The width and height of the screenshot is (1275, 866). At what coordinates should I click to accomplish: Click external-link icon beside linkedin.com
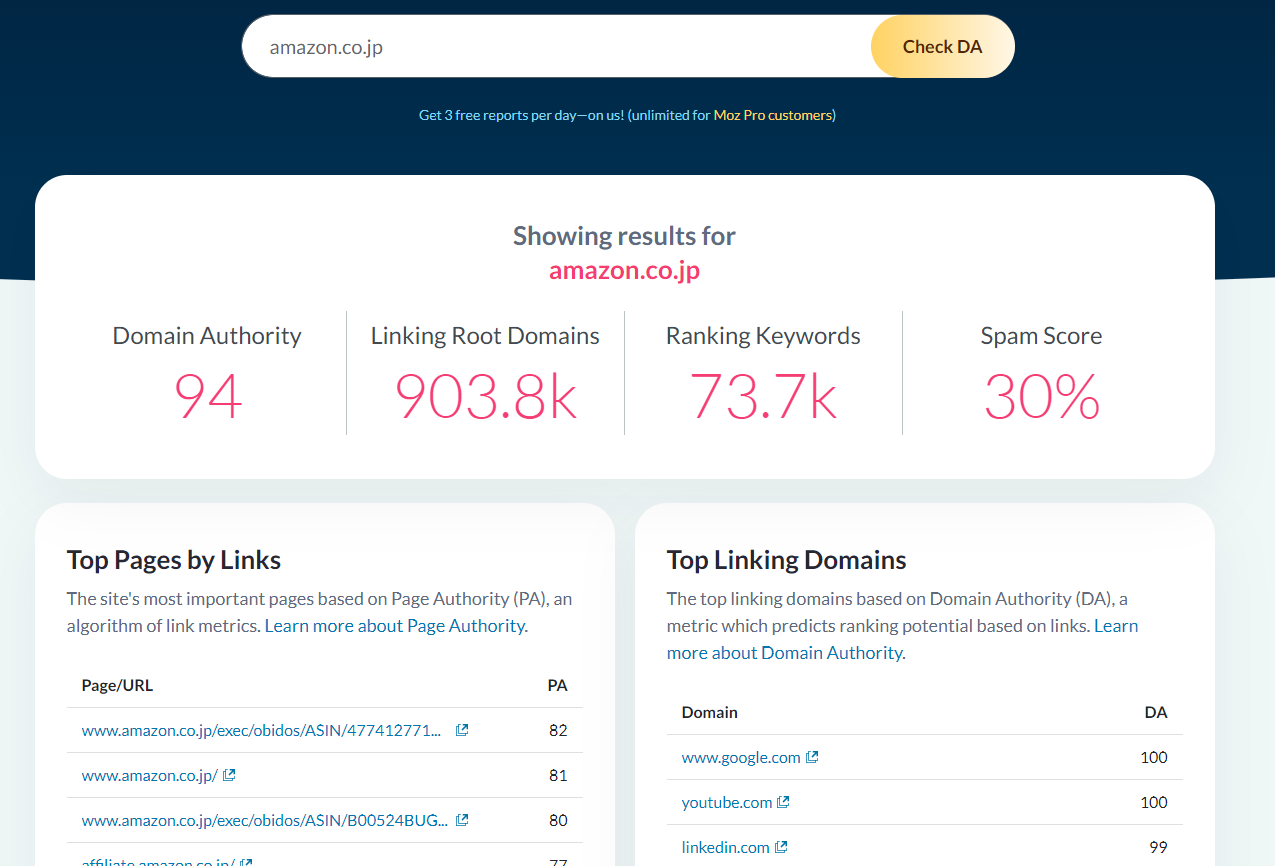pos(781,847)
